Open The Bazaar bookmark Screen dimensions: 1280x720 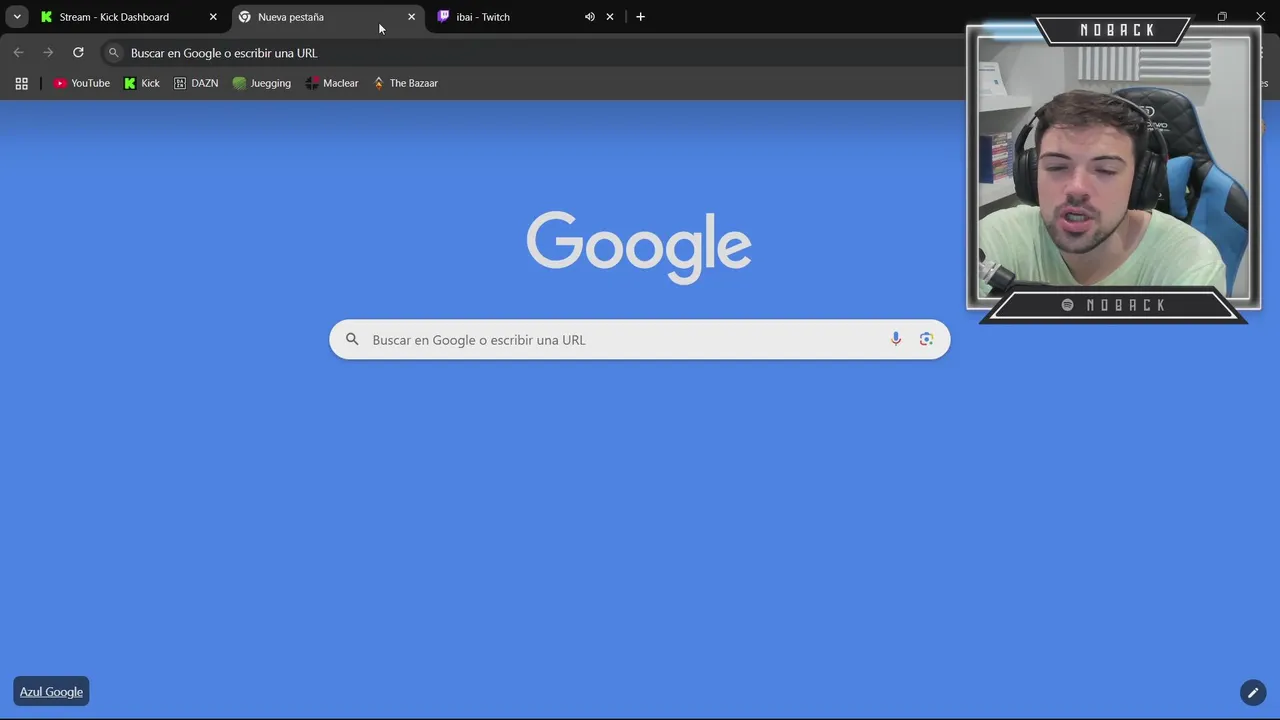click(405, 84)
